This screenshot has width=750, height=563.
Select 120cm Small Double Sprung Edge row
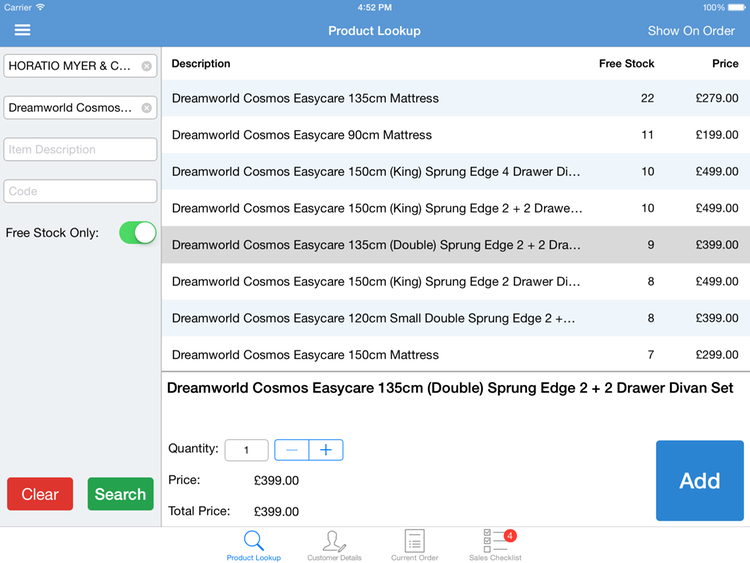pos(456,318)
